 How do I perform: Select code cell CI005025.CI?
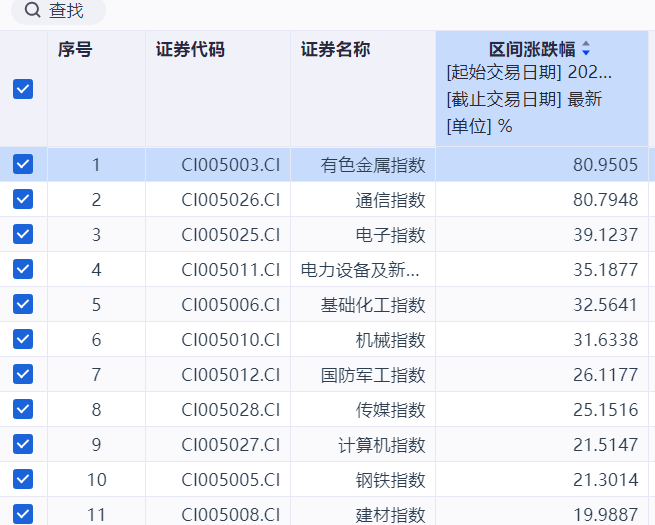[218, 235]
